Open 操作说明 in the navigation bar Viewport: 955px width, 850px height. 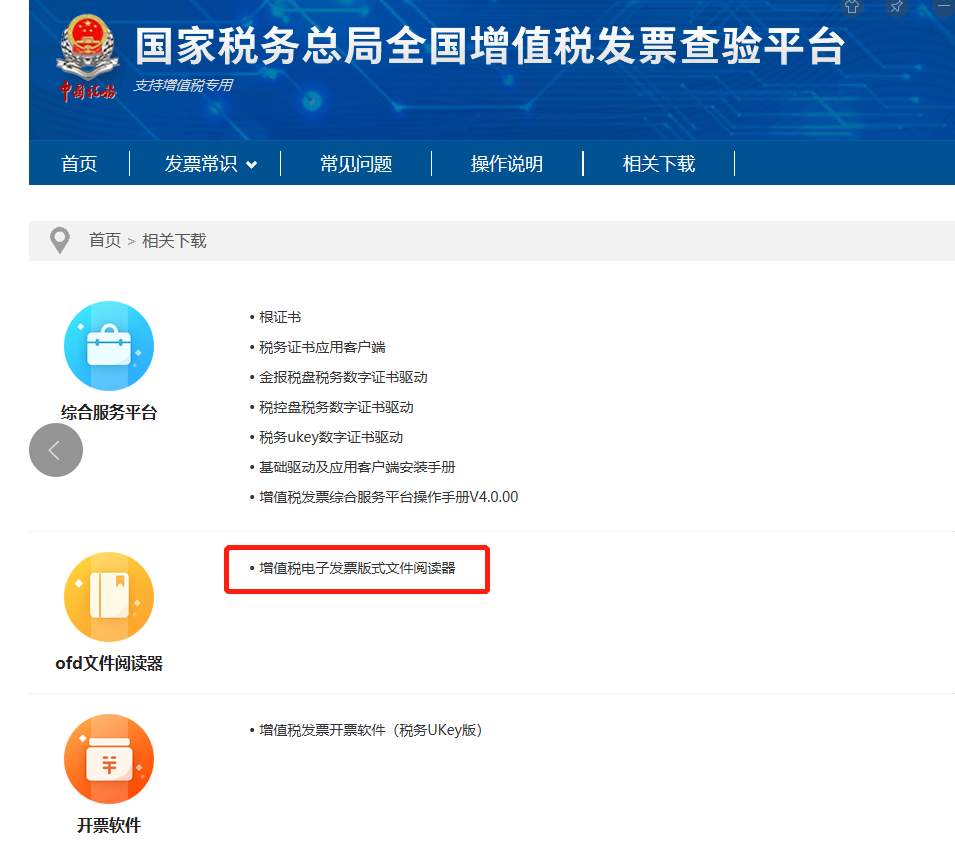pyautogui.click(x=507, y=164)
